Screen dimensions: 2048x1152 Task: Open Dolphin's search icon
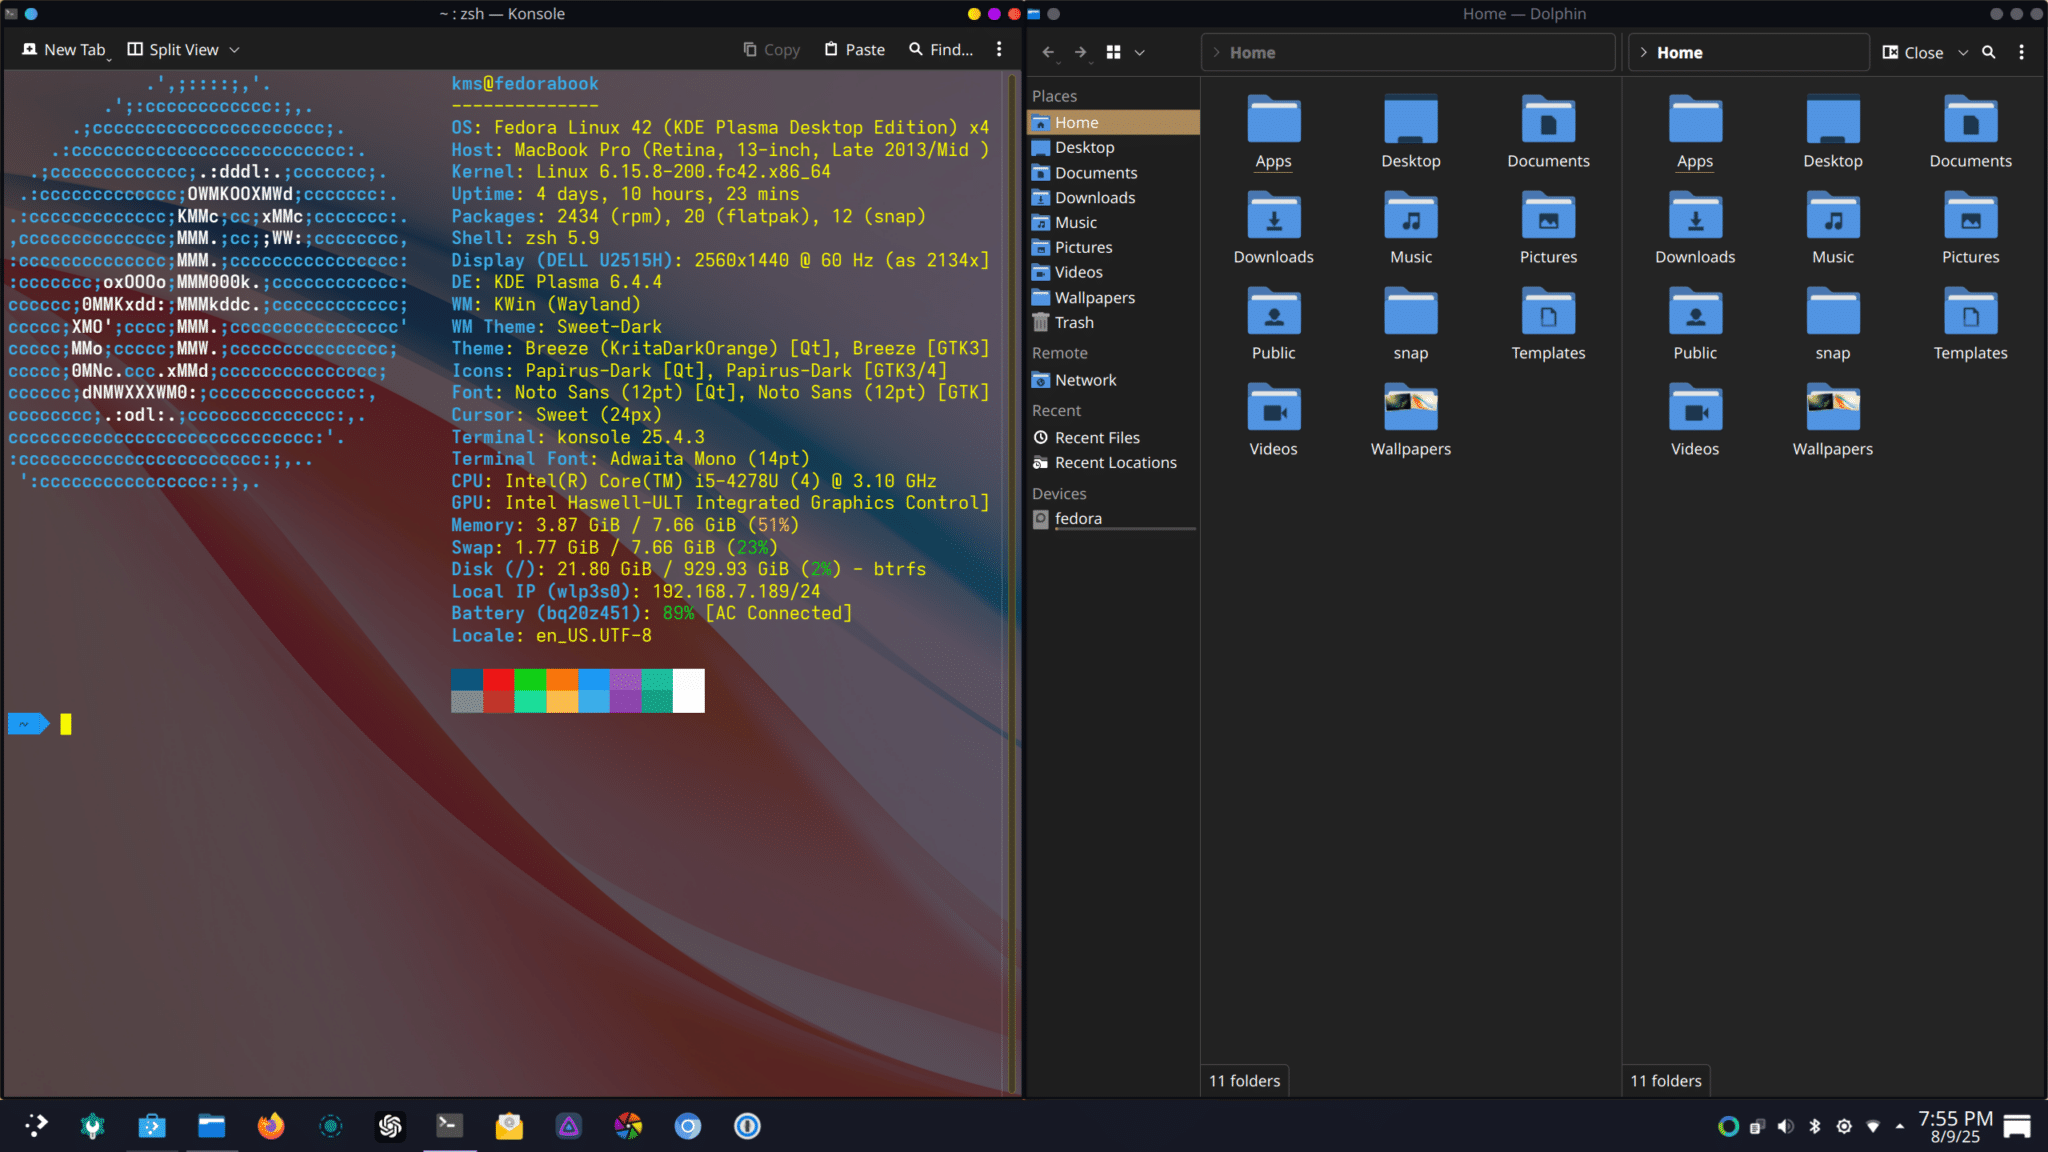[x=1989, y=52]
